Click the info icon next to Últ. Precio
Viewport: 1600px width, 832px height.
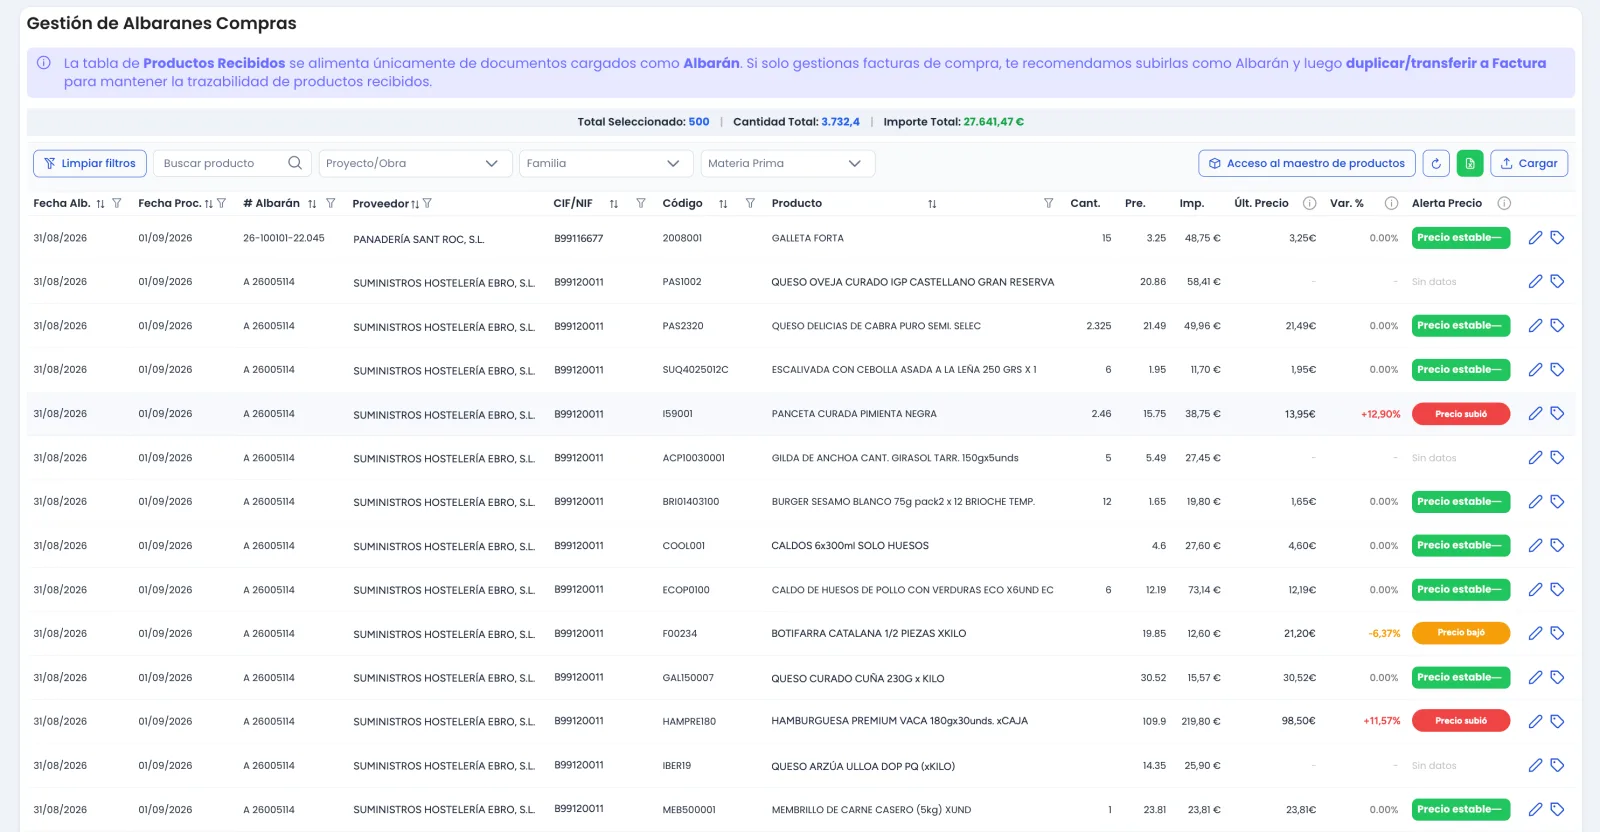(x=1309, y=203)
